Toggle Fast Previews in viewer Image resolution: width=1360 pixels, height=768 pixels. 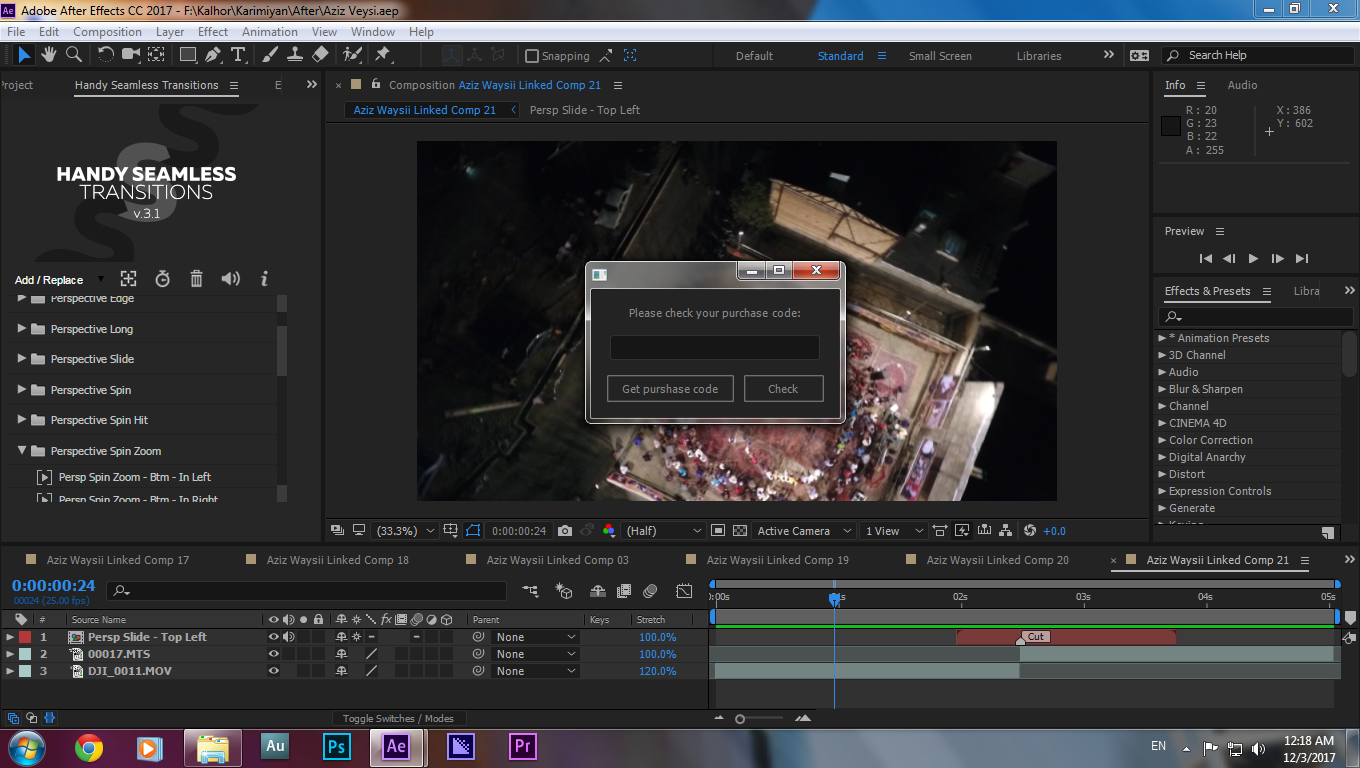tap(962, 531)
